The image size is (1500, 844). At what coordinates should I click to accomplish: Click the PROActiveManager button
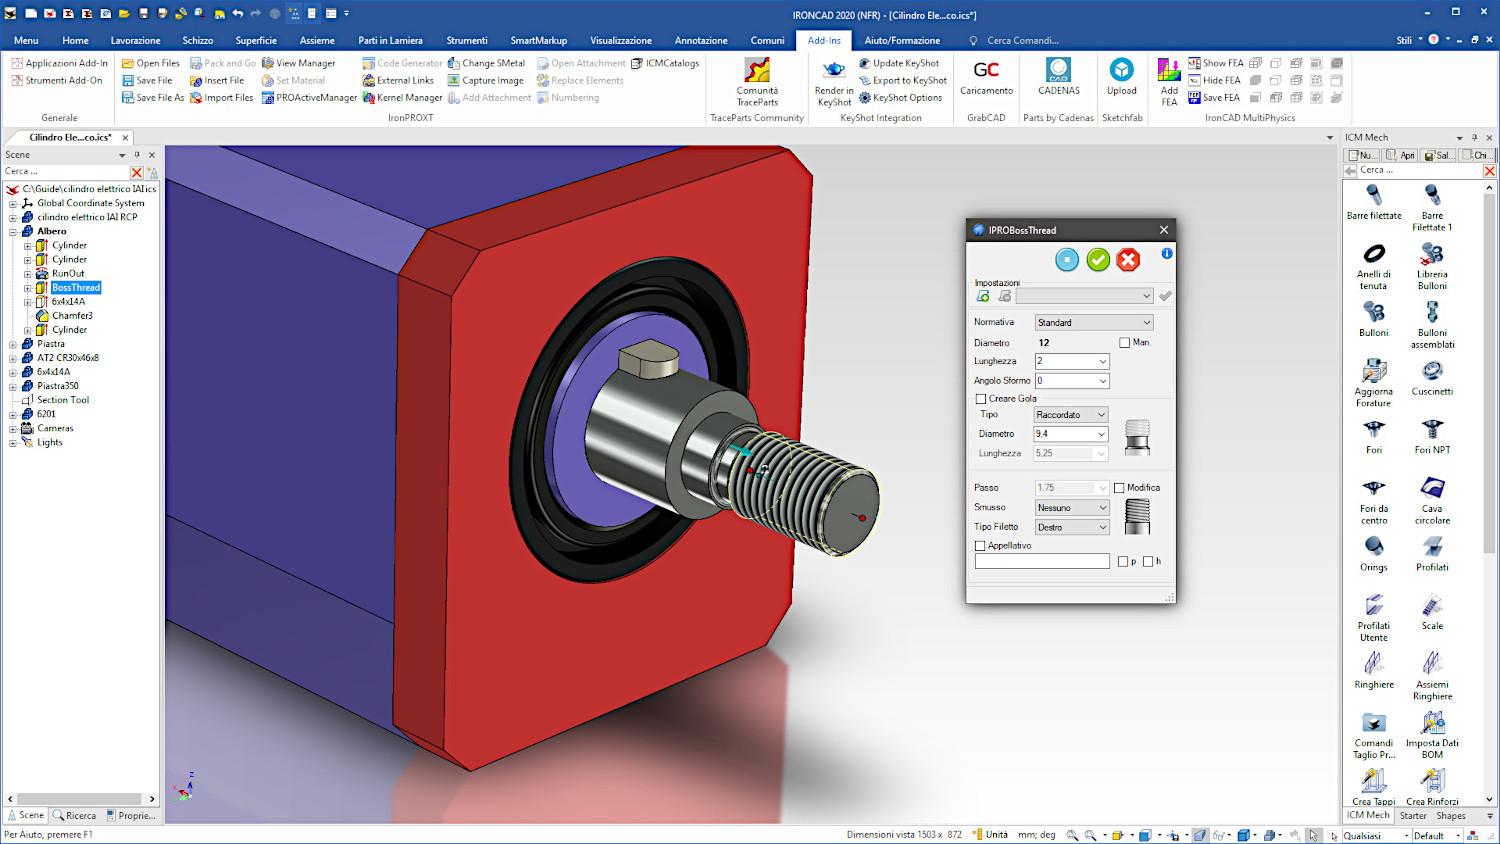click(x=309, y=98)
